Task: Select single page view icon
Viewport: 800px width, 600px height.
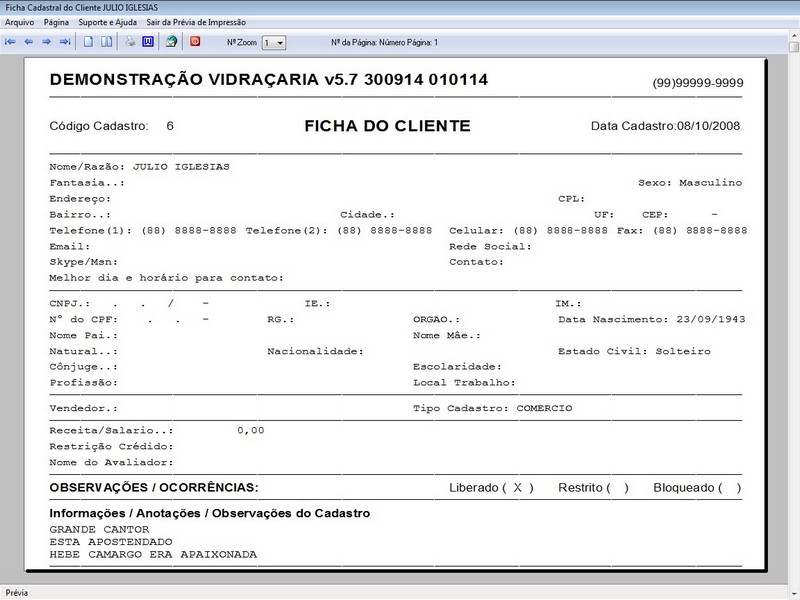Action: 88,41
